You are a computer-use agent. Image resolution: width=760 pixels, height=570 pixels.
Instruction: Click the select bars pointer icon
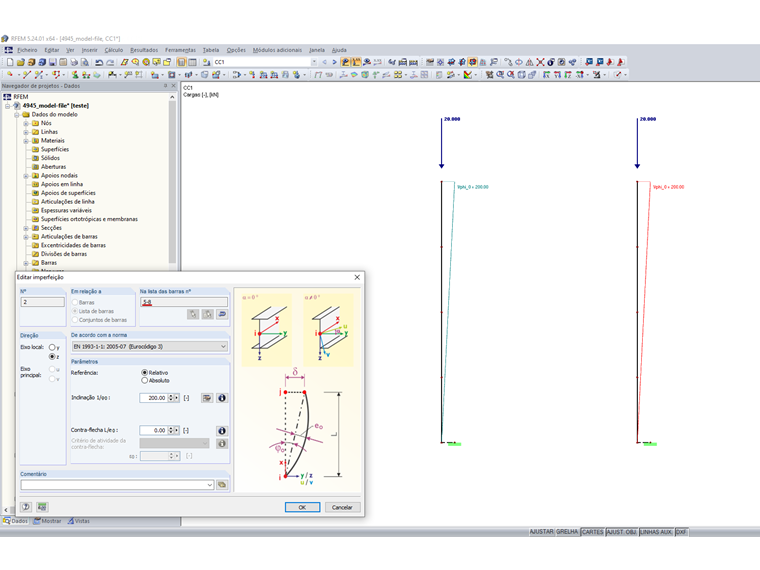click(x=193, y=314)
